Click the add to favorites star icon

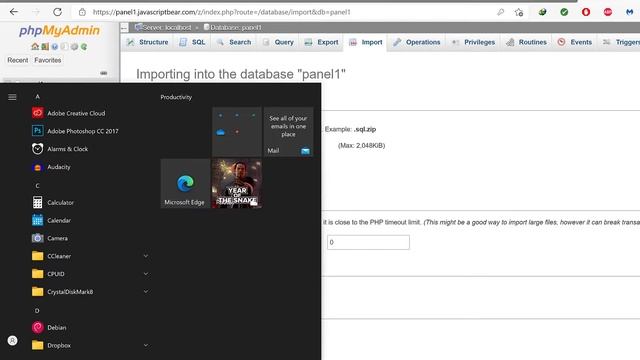click(x=519, y=12)
